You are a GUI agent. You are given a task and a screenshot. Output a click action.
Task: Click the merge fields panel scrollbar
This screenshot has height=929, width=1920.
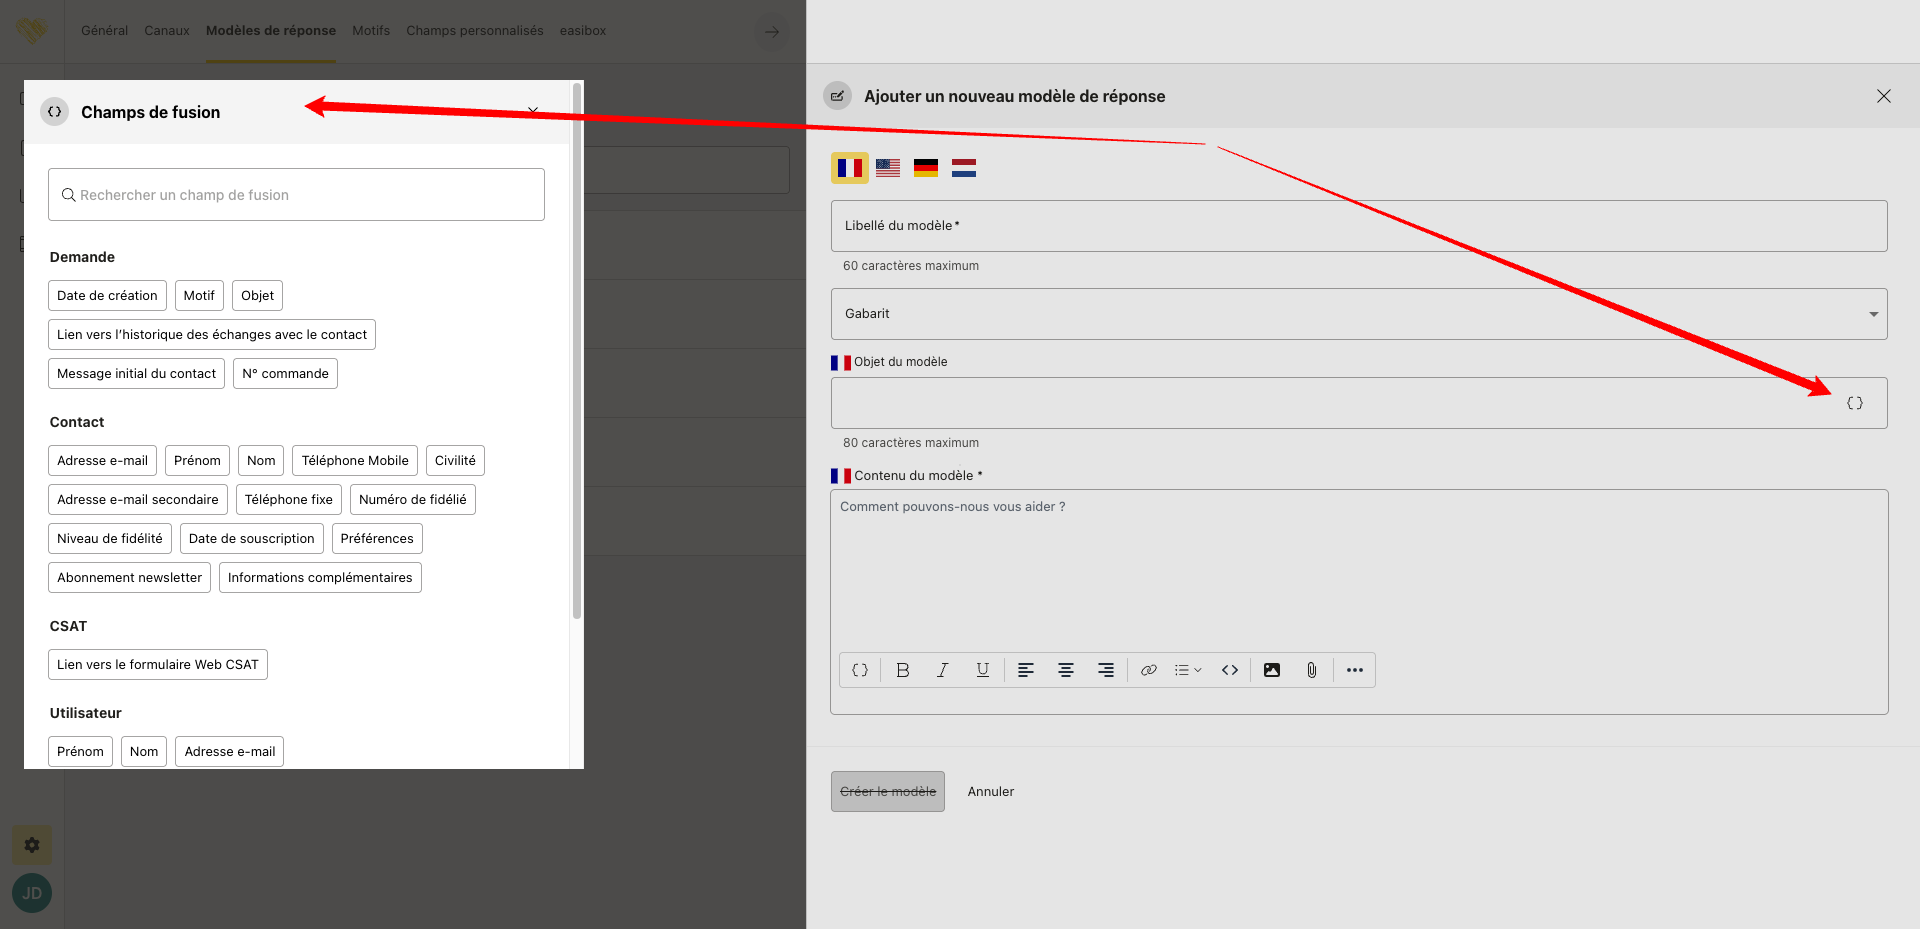[577, 350]
